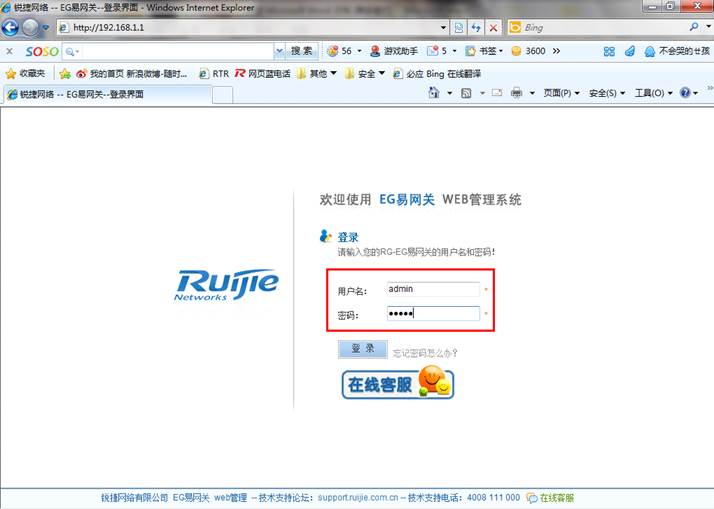Open the 网页蓝电话 favorite link
The height and width of the screenshot is (509, 714).
262,73
